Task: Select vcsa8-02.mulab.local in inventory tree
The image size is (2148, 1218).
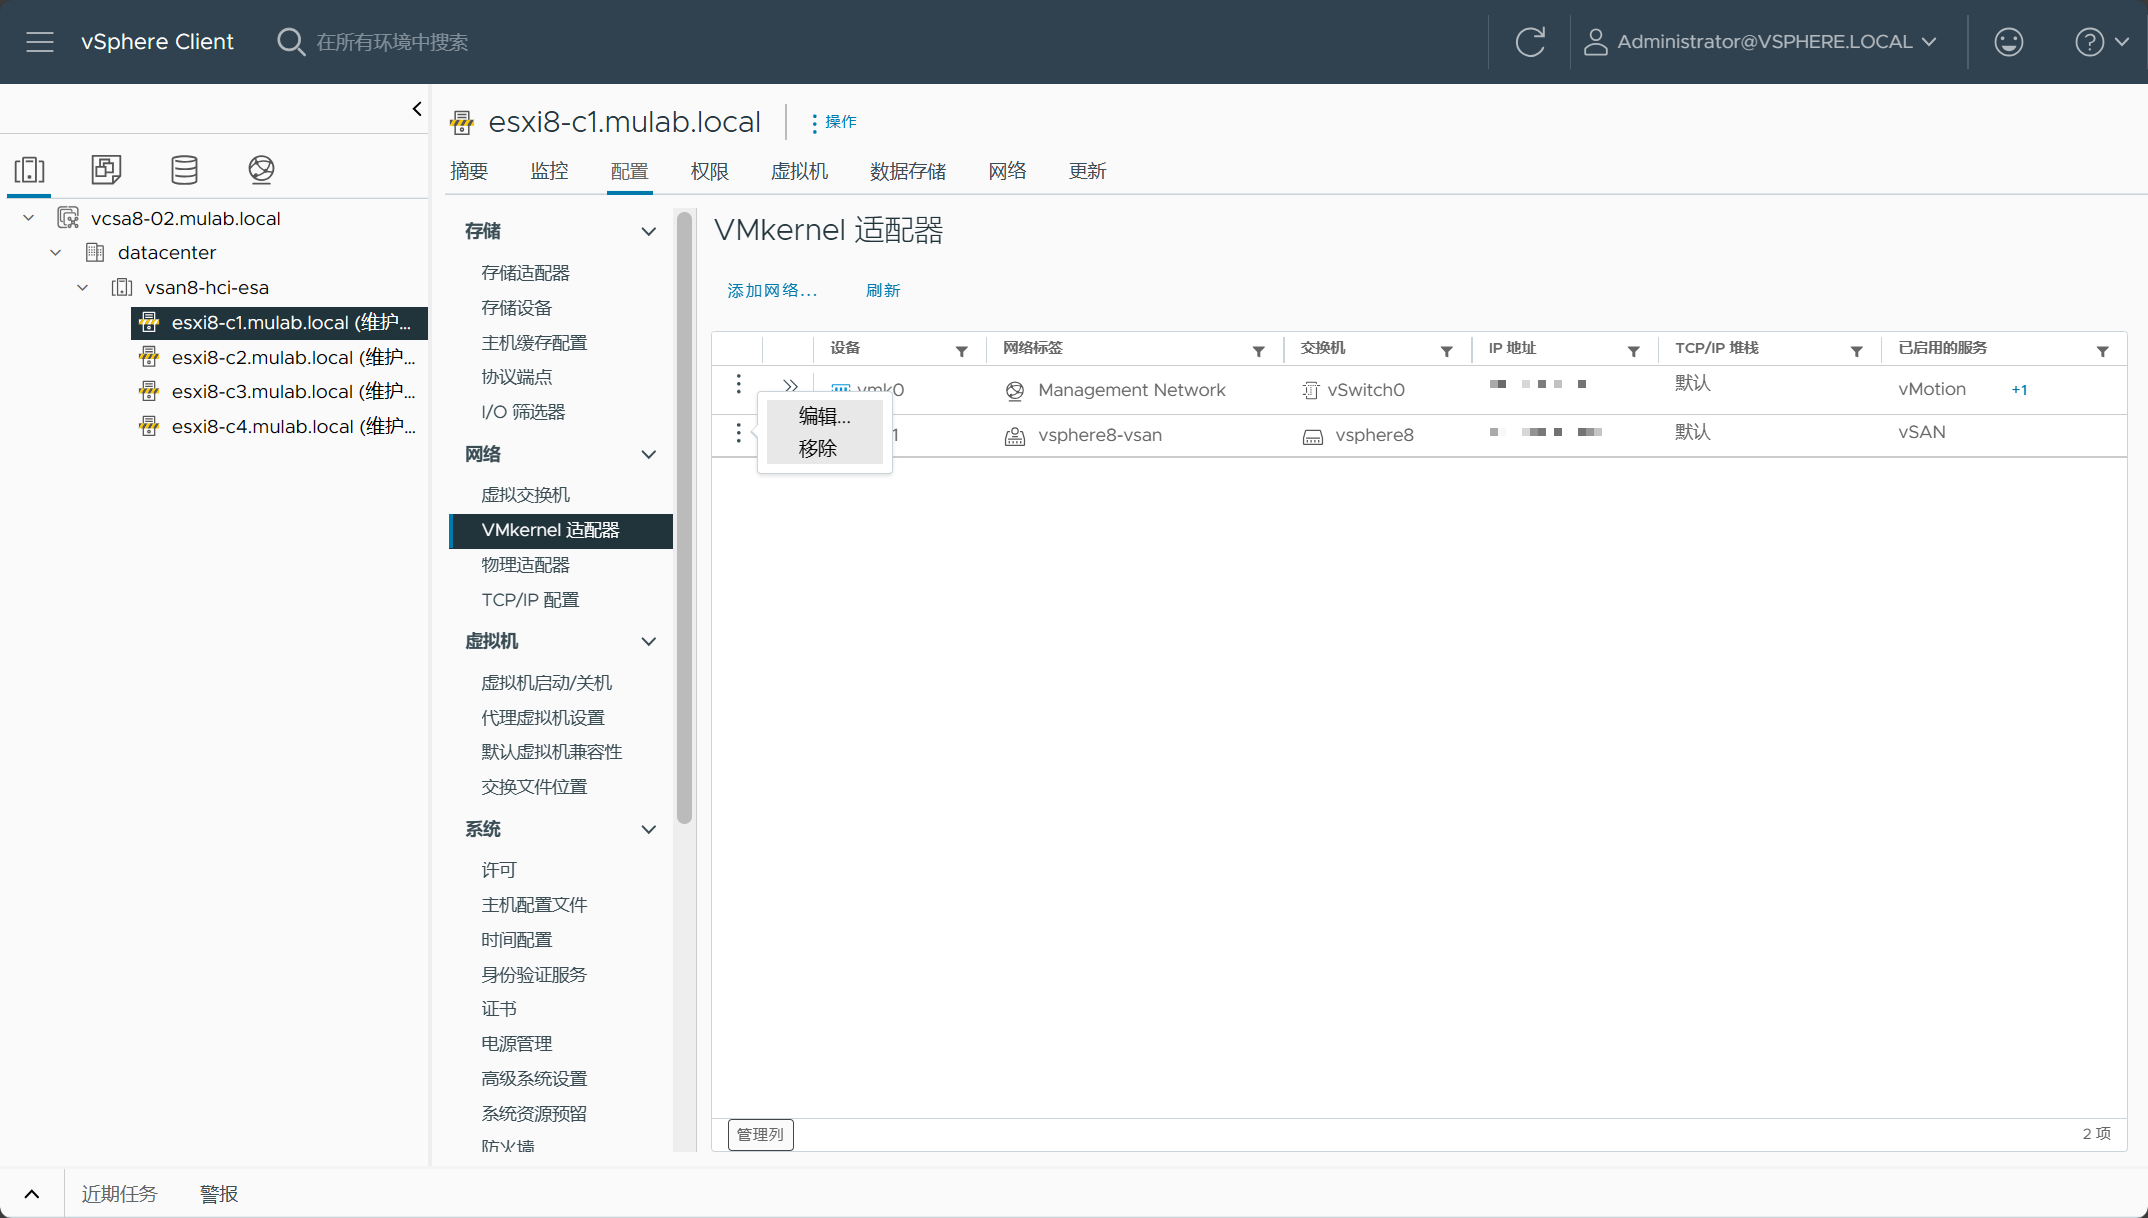Action: [x=185, y=218]
